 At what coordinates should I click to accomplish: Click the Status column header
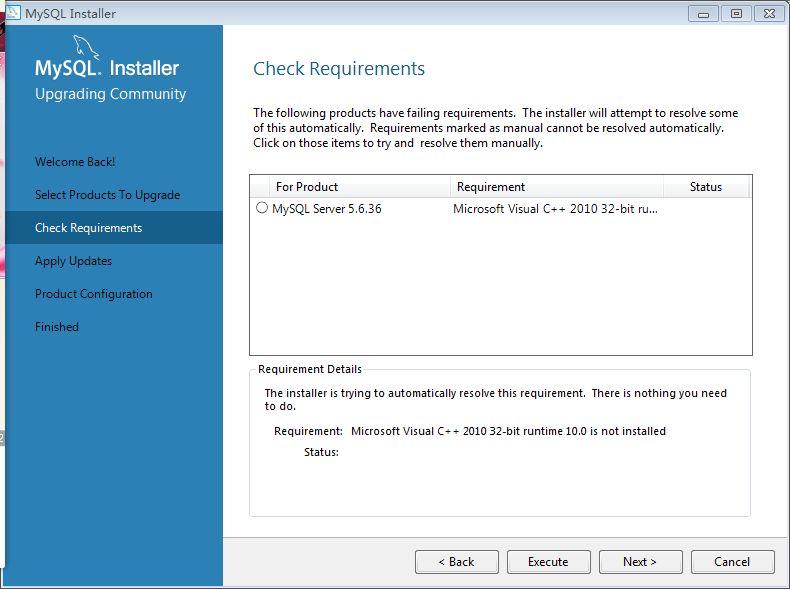point(706,187)
